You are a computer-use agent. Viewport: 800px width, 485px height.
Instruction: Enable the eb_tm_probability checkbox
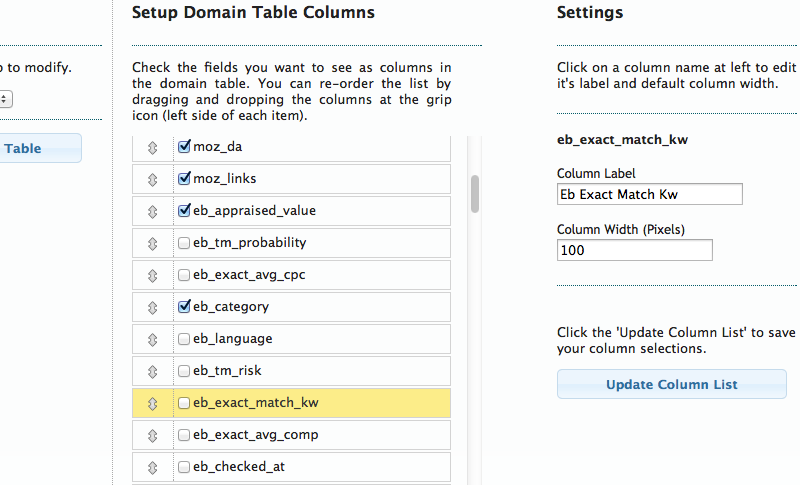pos(184,243)
